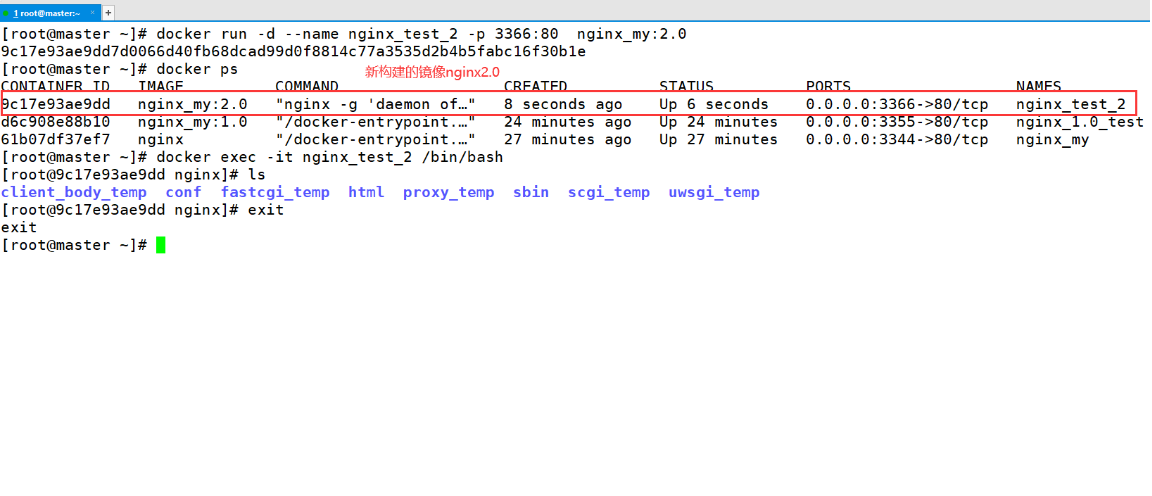Click port mapping 0.0.0.0:3366->80/tcp
The image size is (1152, 496).
897,104
